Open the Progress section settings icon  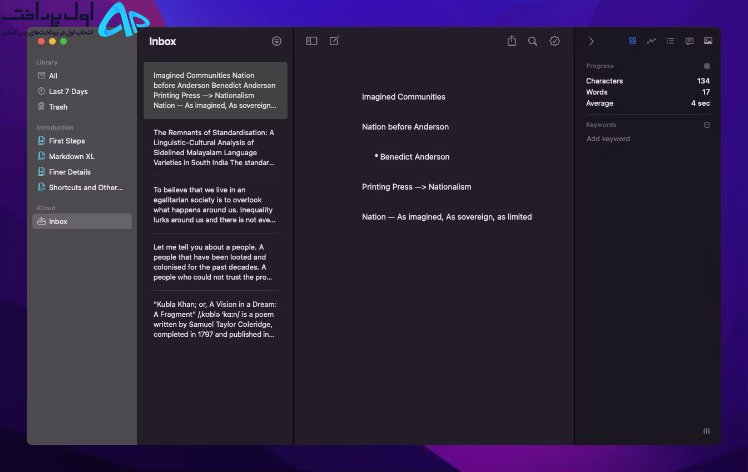coord(707,66)
